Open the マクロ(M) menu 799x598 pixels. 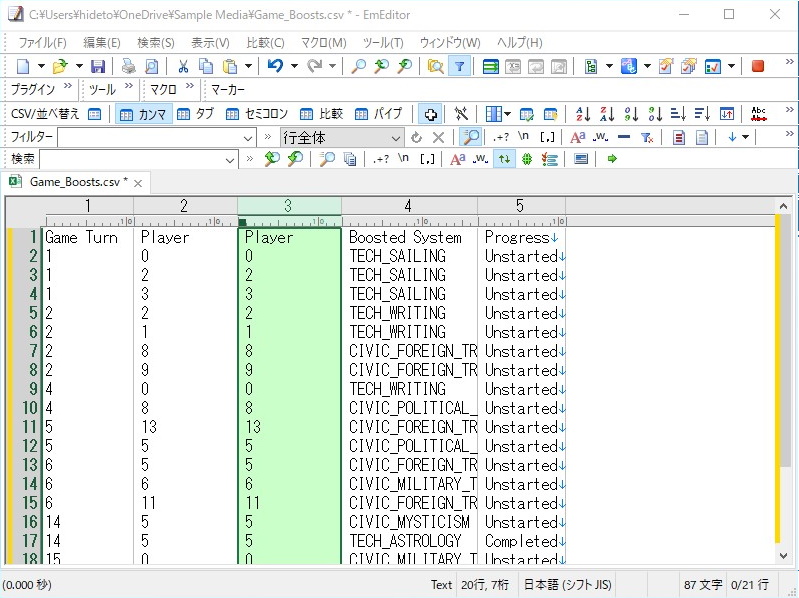pos(324,43)
